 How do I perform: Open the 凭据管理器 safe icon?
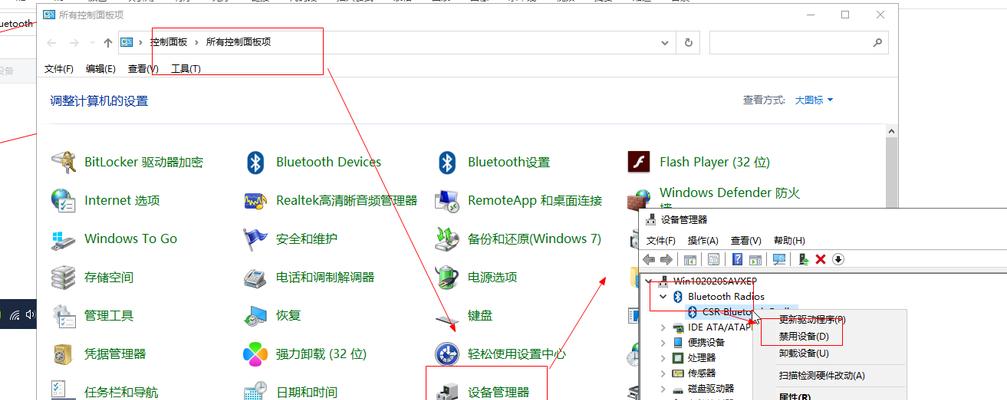tap(63, 354)
